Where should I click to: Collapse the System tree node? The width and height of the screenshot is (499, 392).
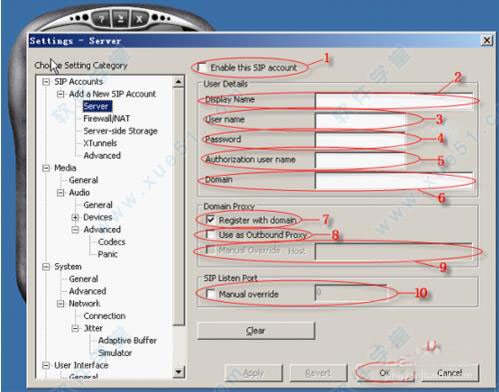[x=46, y=267]
